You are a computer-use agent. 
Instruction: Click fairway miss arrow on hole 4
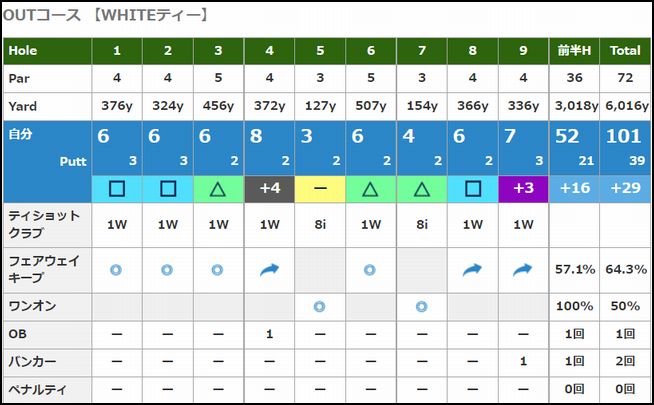click(x=269, y=269)
